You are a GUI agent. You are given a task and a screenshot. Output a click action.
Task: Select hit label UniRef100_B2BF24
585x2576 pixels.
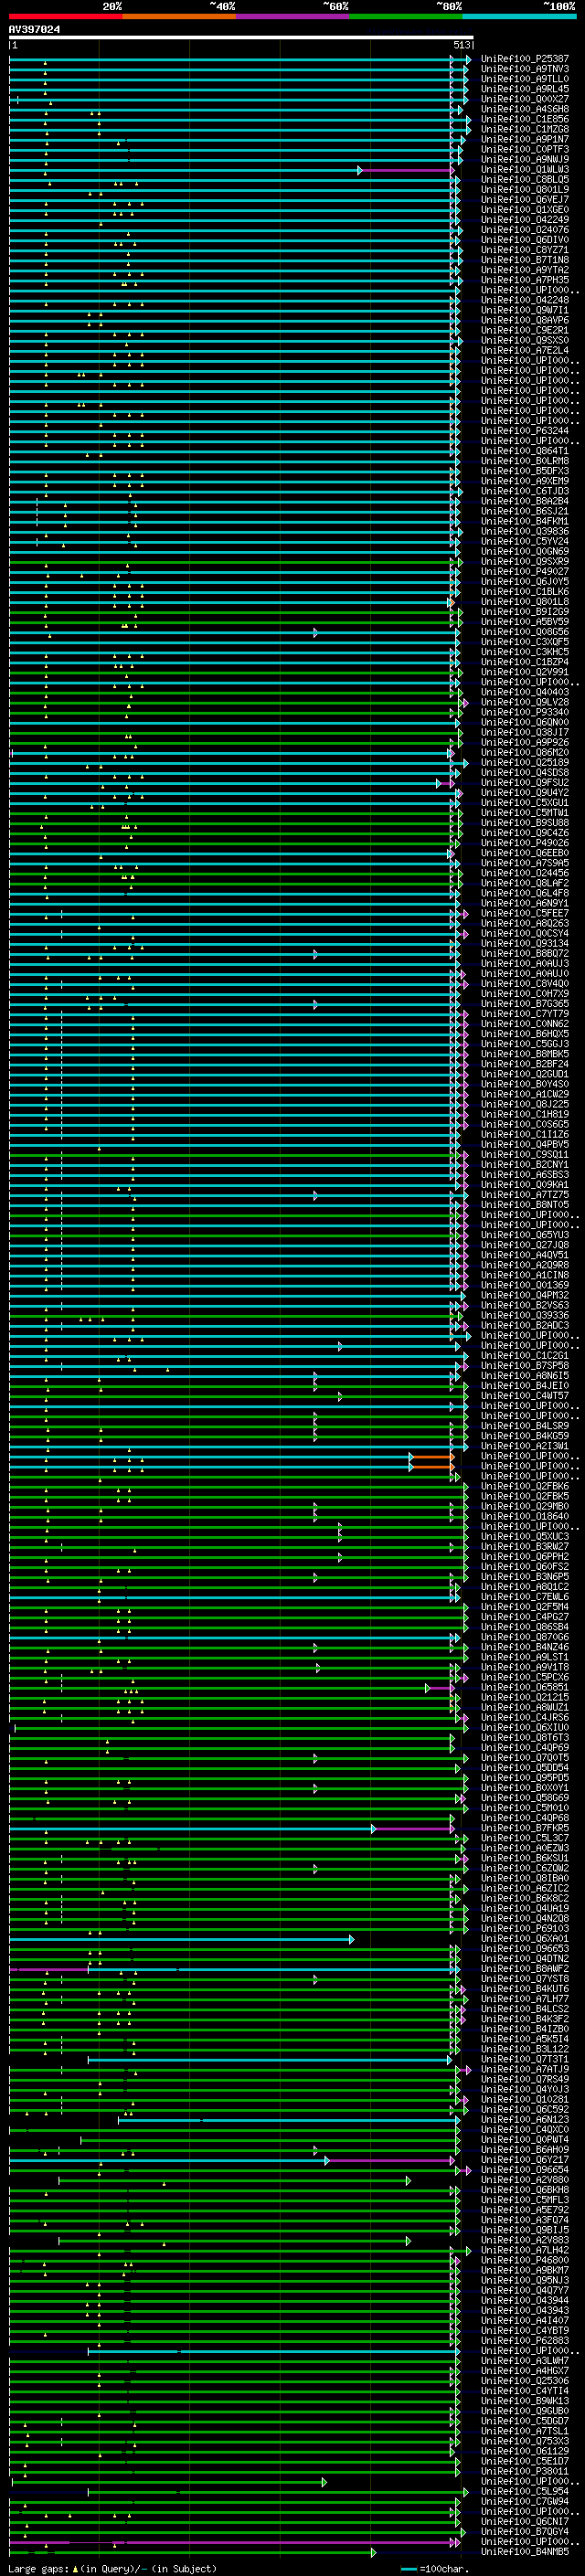525,1064
